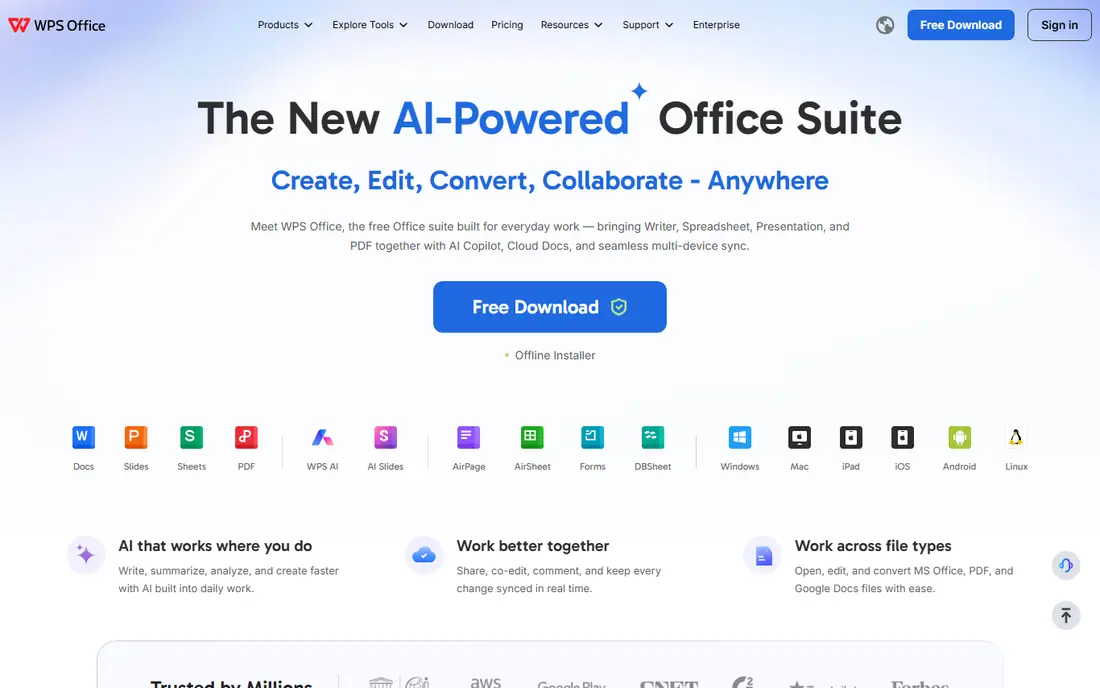Image resolution: width=1100 pixels, height=688 pixels.
Task: Select the iOS platform icon
Action: [902, 438]
